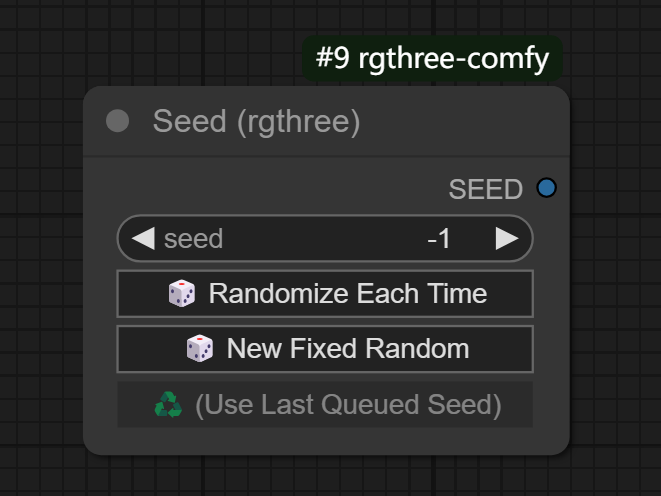661x496 pixels.
Task: Click the #9 rgthree-comfy badge
Action: pyautogui.click(x=432, y=58)
